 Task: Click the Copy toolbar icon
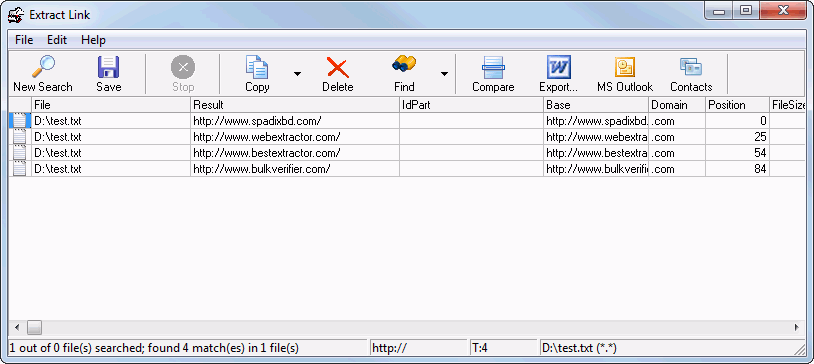pyautogui.click(x=257, y=73)
